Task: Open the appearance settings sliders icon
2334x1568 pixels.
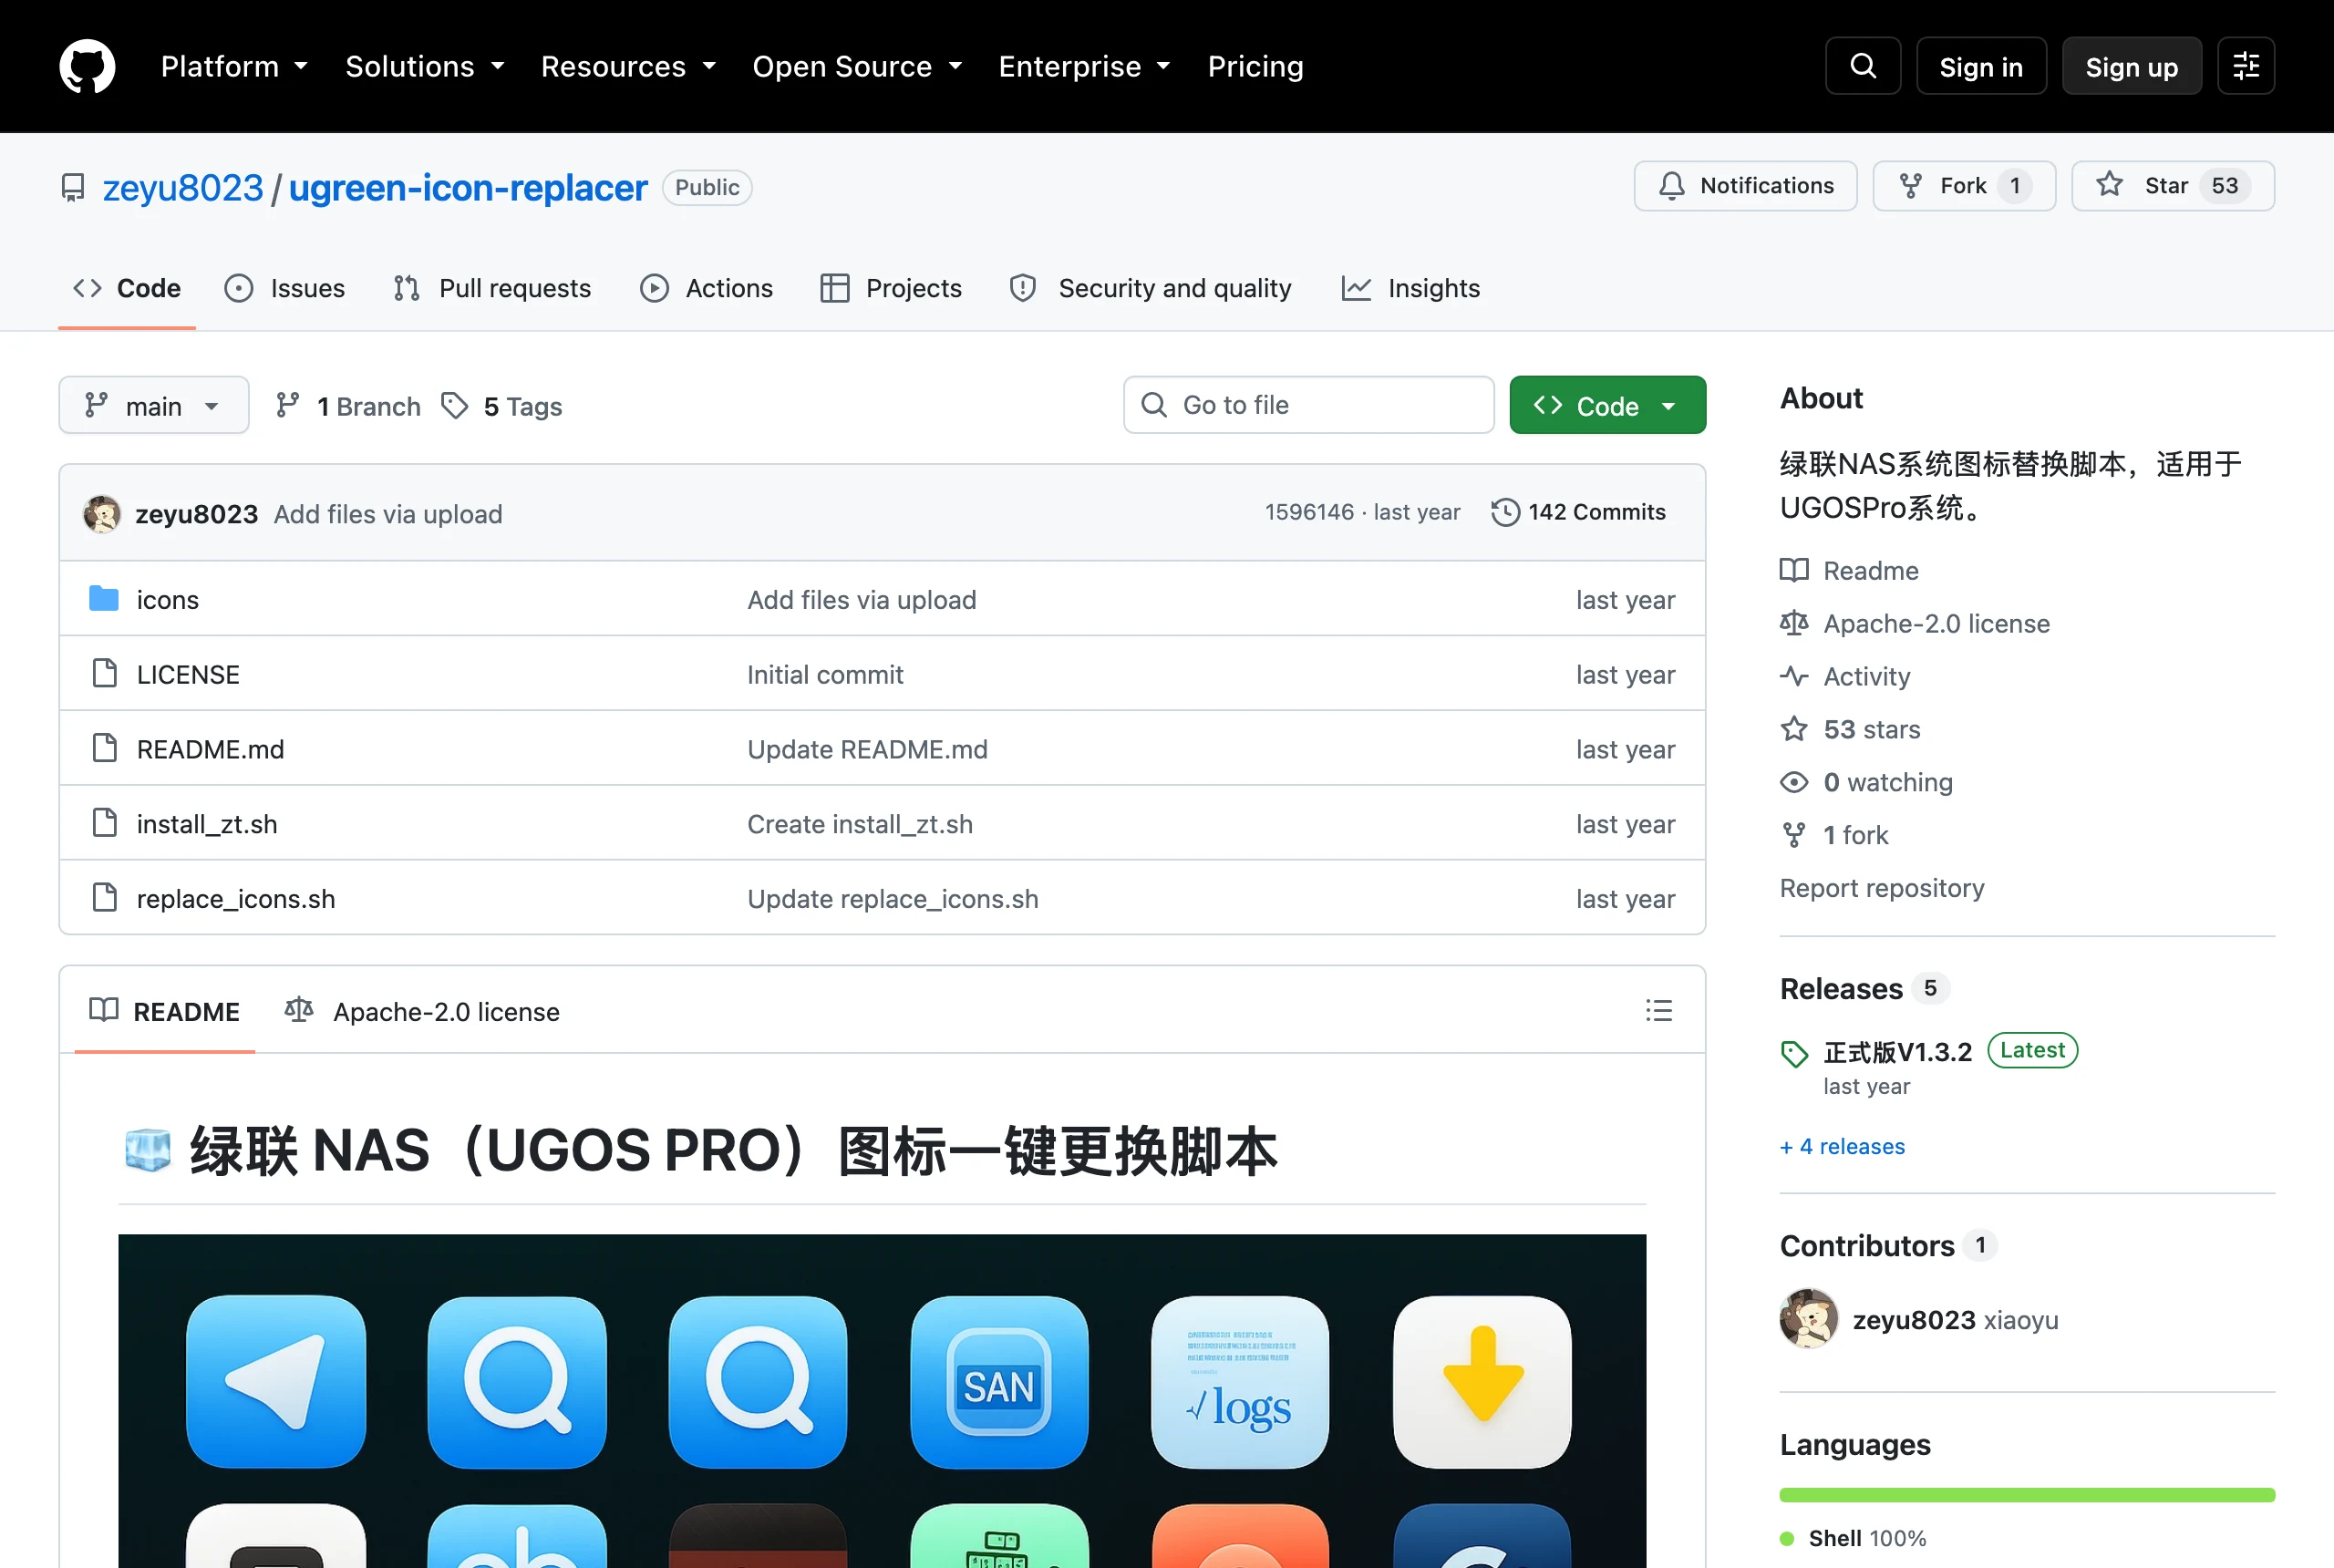Action: (x=2245, y=66)
